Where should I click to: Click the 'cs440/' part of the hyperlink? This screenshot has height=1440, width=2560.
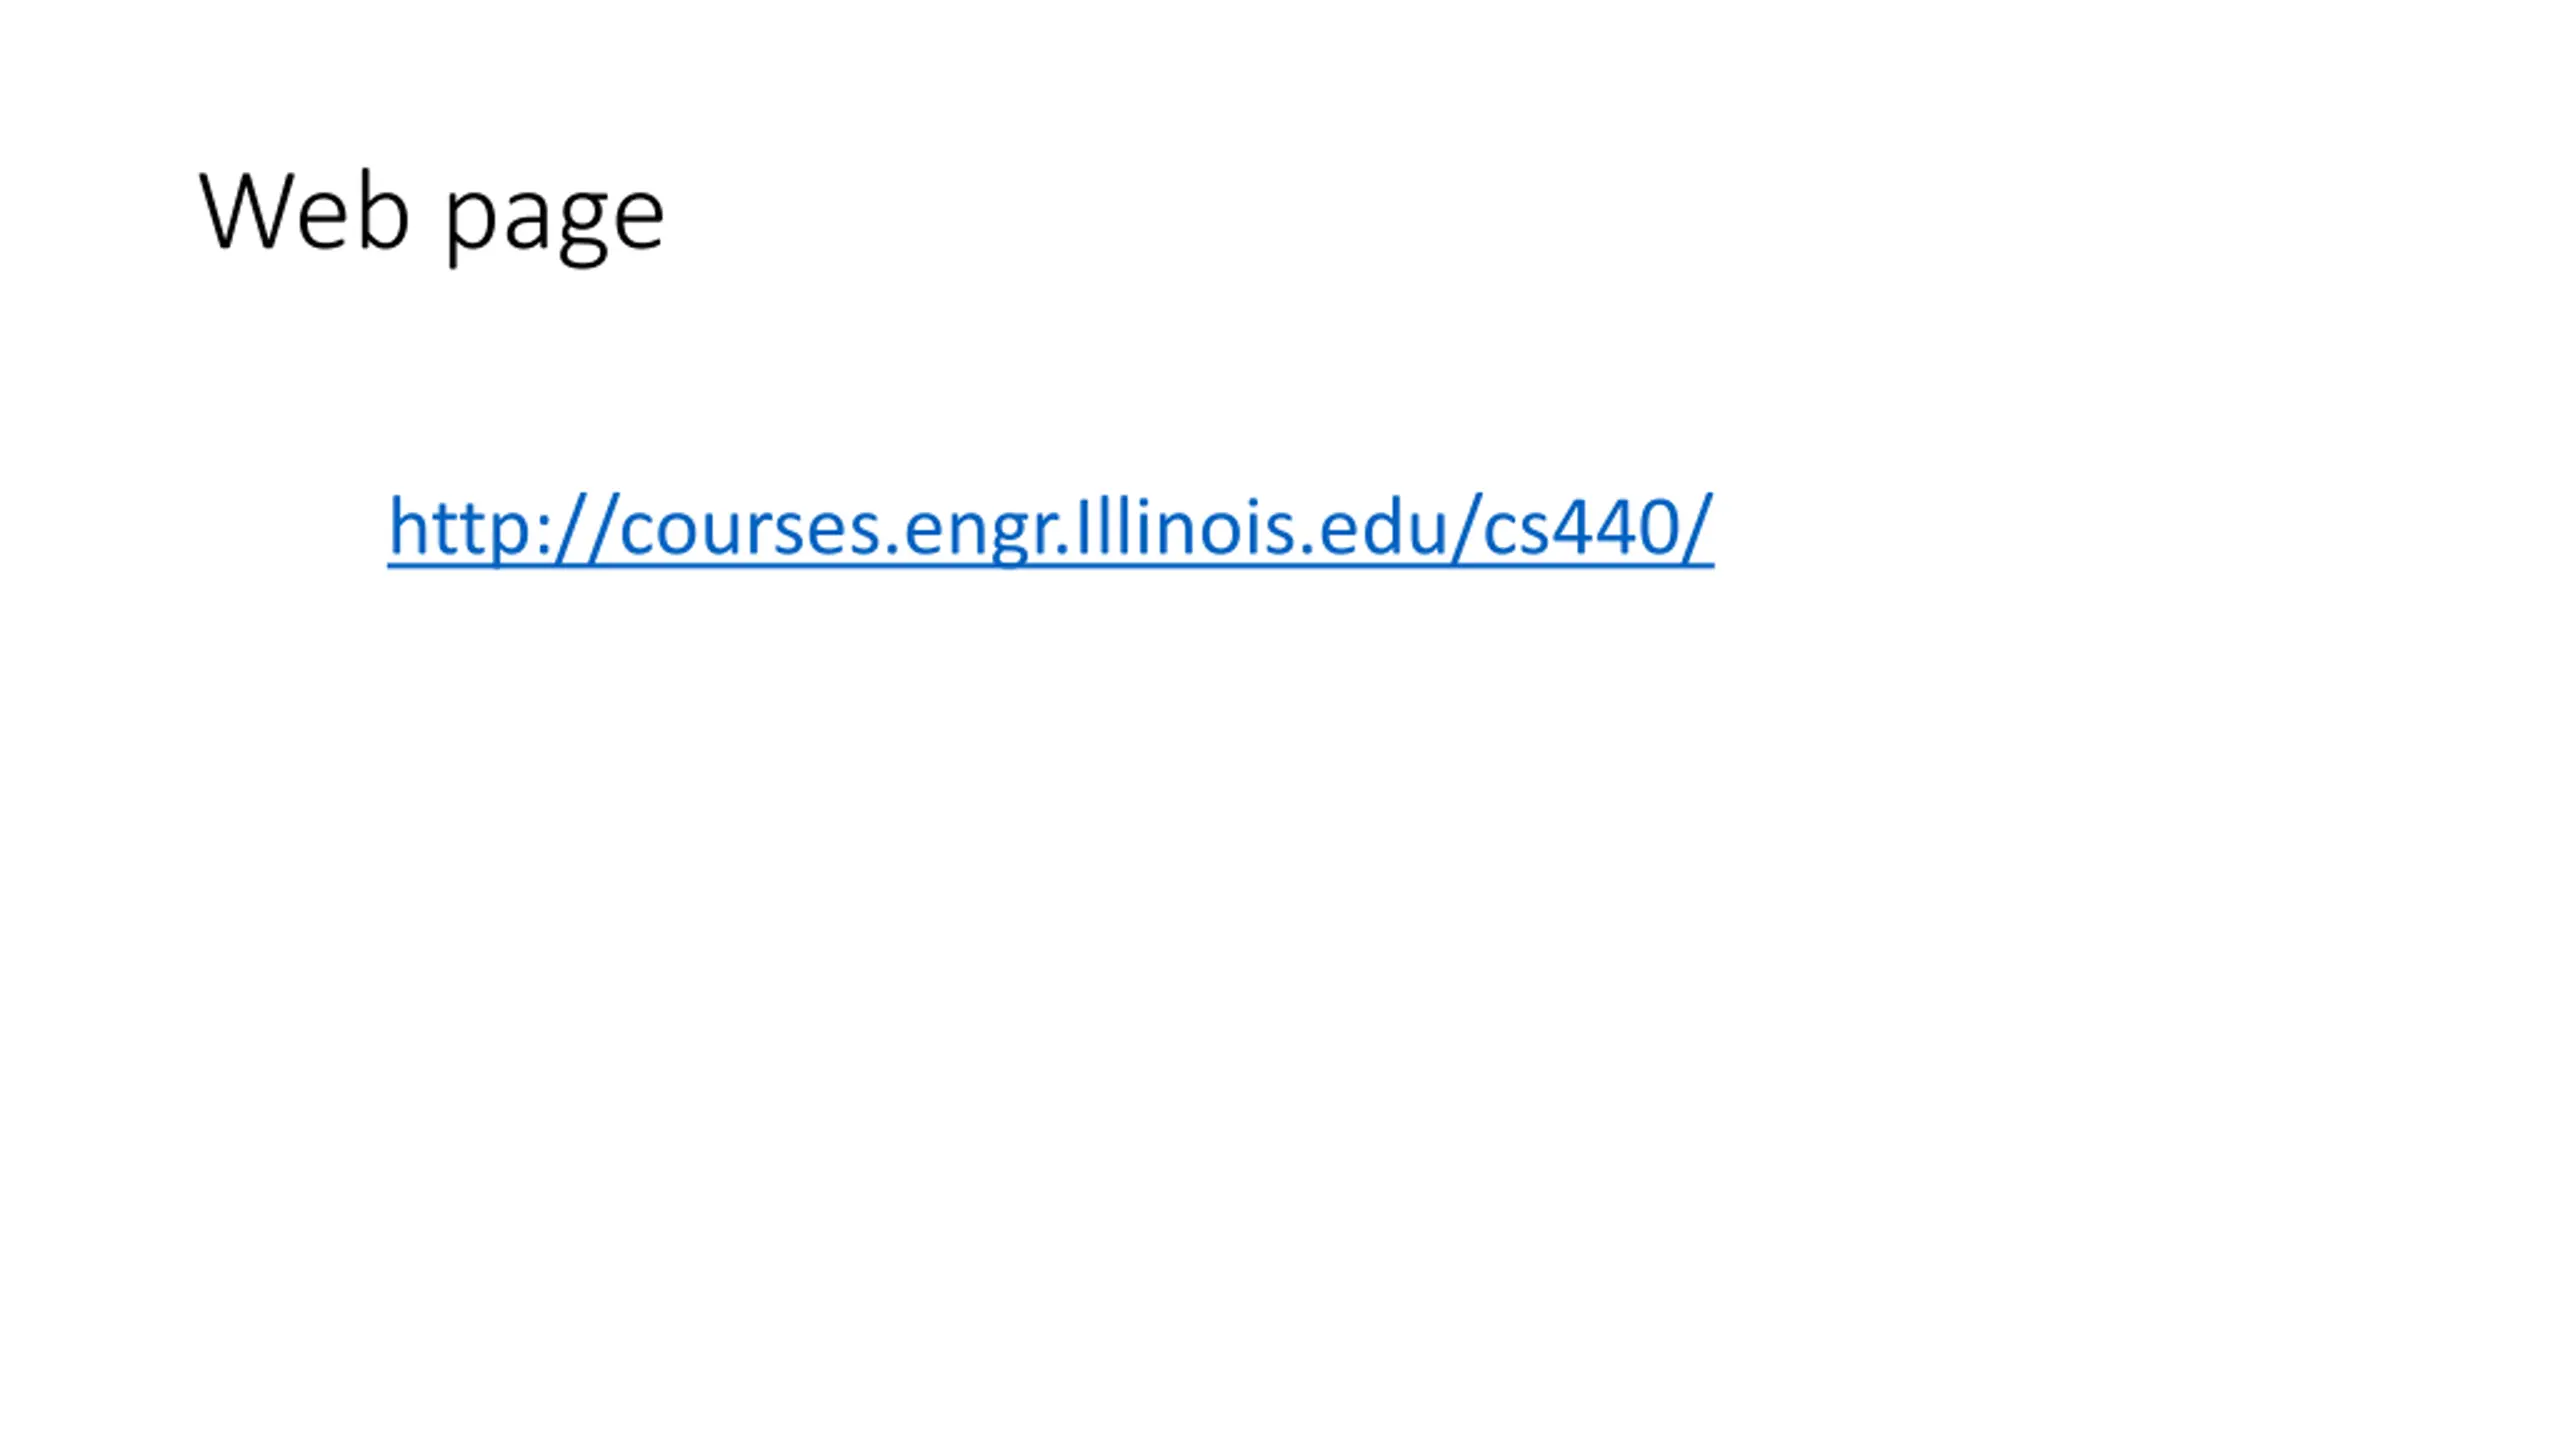1598,528
